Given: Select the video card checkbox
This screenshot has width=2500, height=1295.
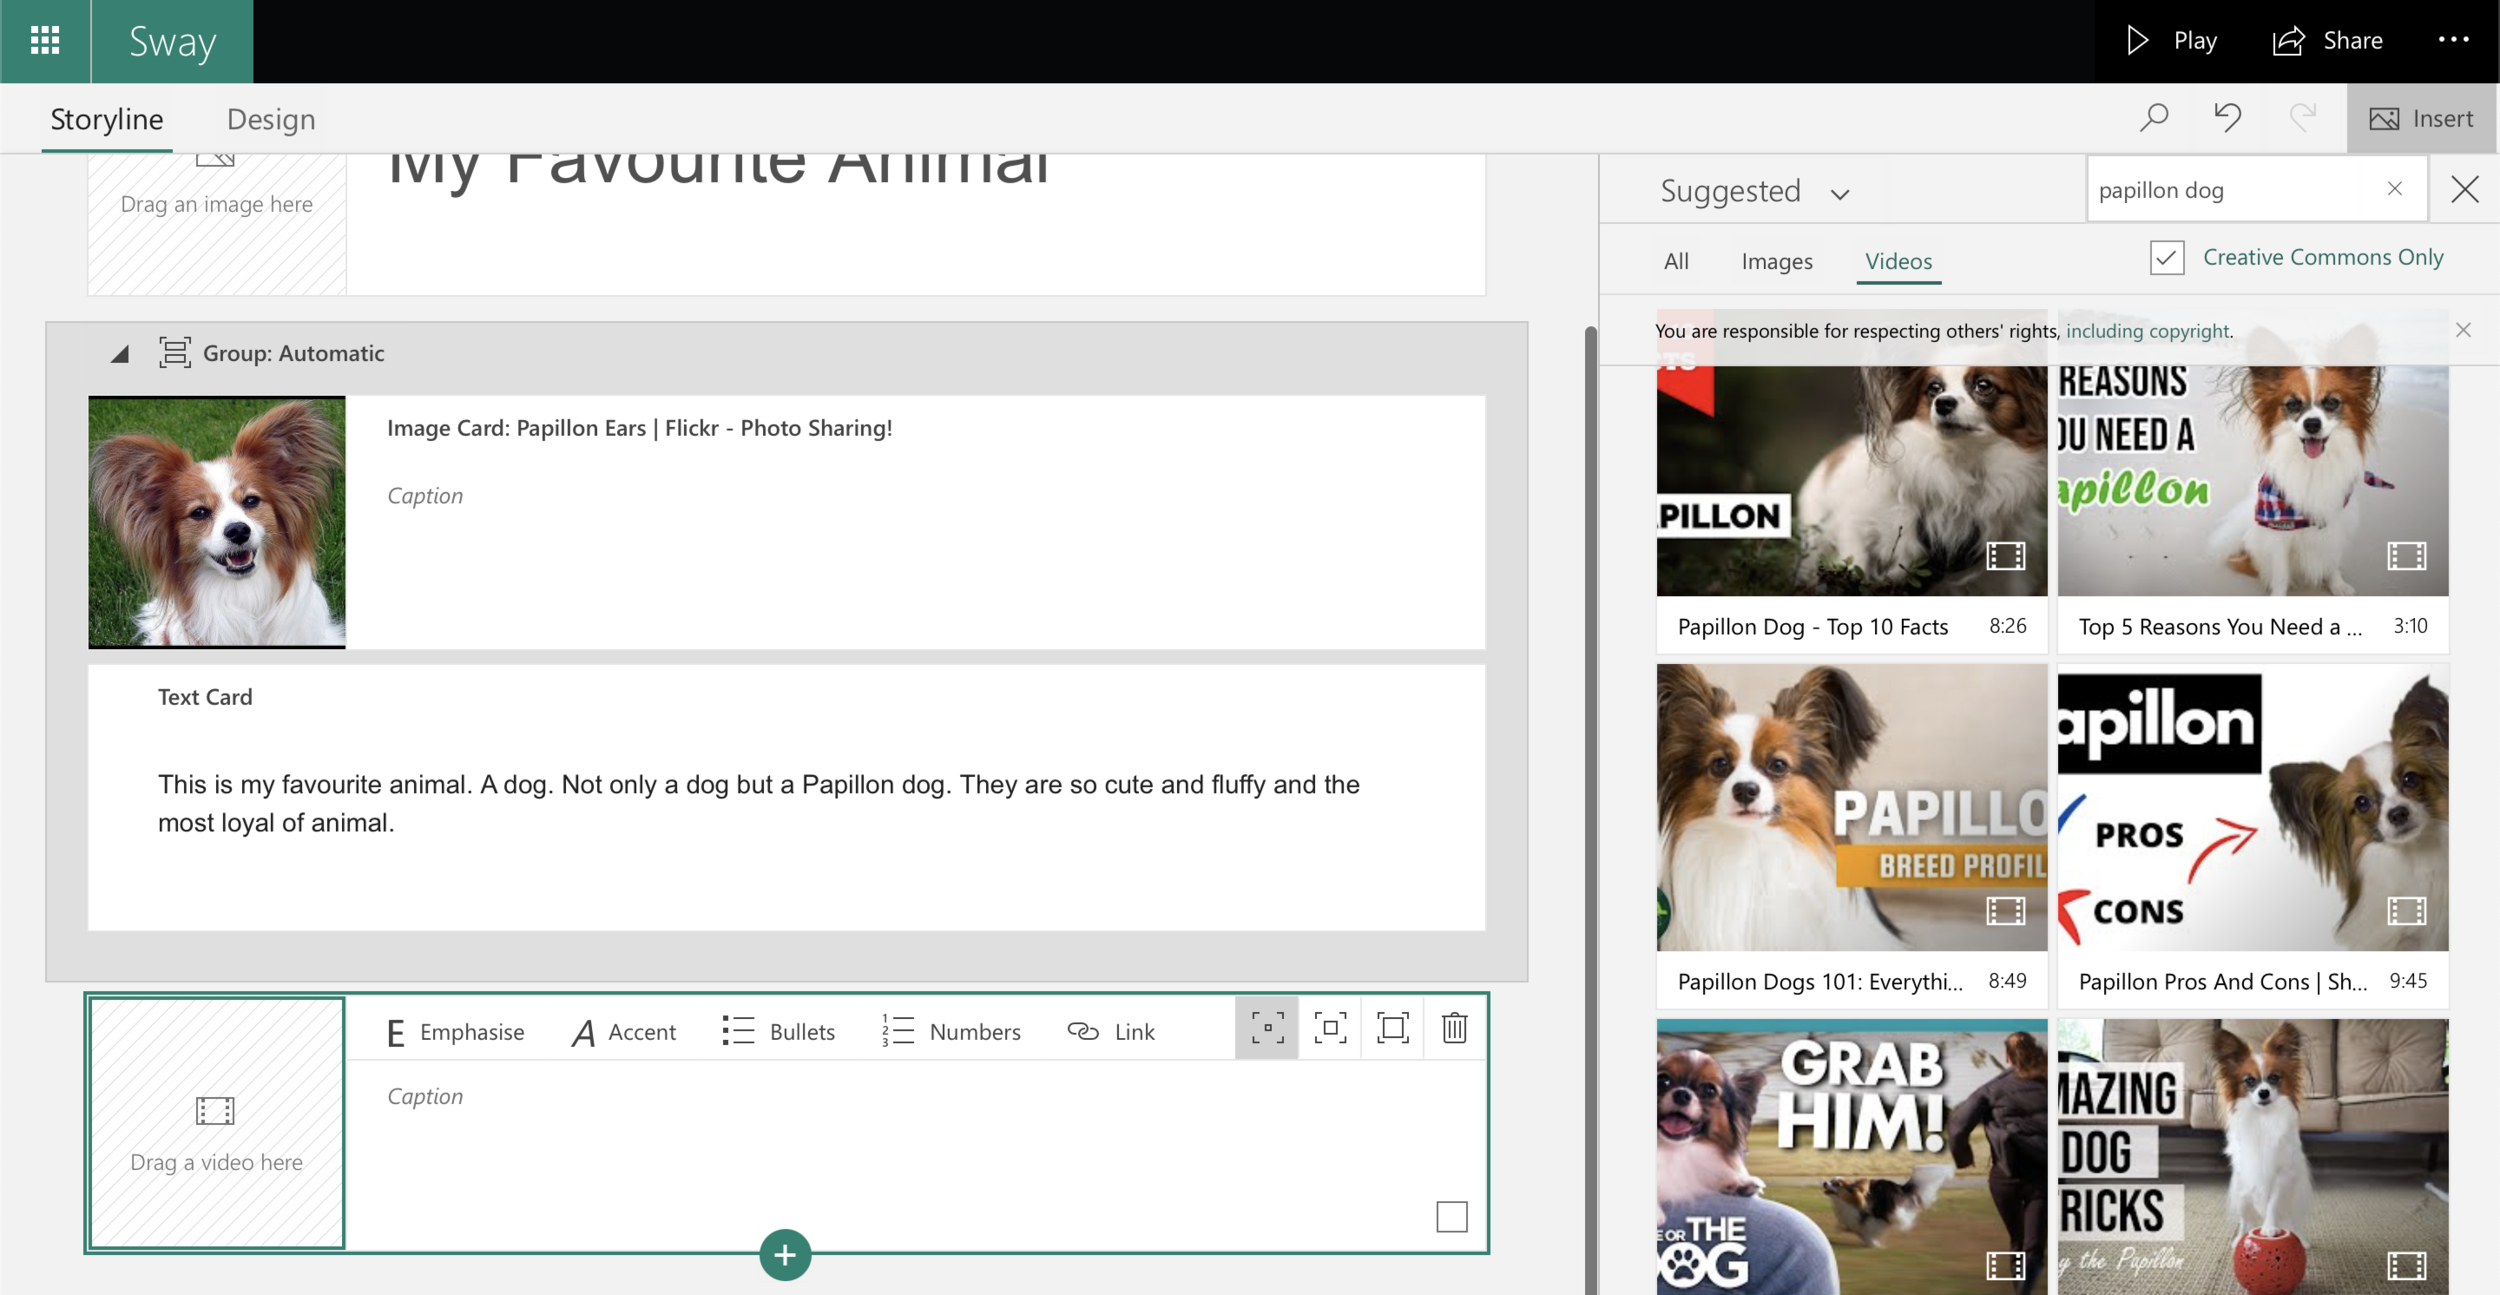Looking at the screenshot, I should 1451,1217.
